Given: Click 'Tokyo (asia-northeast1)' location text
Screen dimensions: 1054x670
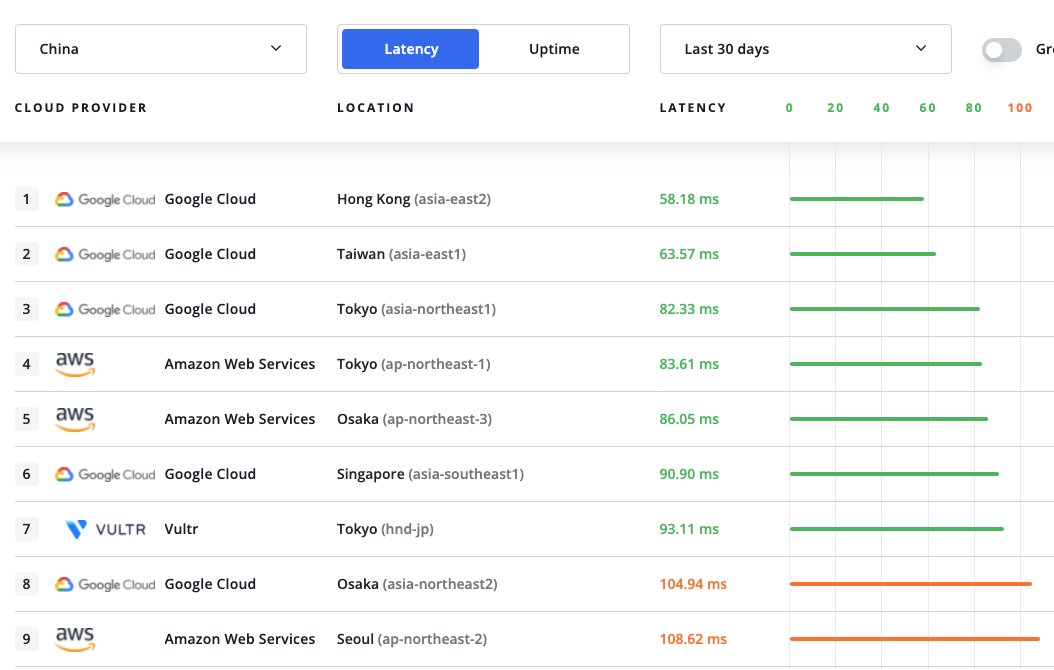Looking at the screenshot, I should point(416,309).
